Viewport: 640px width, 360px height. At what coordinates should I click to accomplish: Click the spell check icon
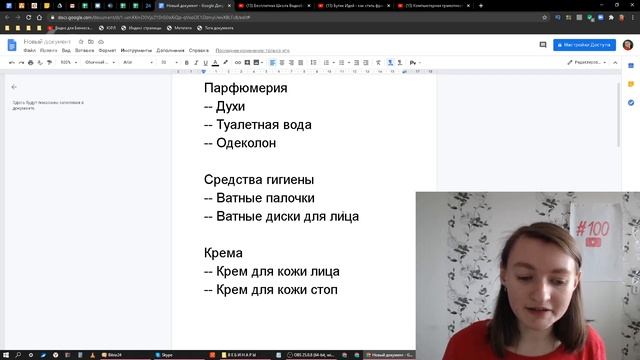pyautogui.click(x=40, y=62)
